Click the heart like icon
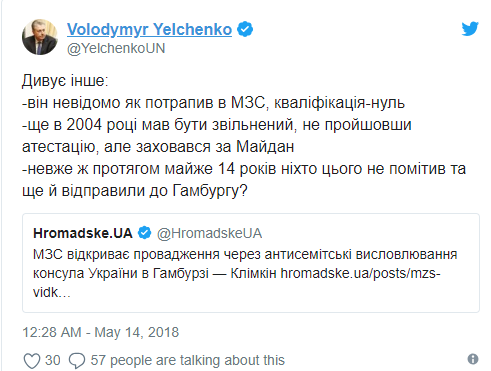 coord(32,361)
